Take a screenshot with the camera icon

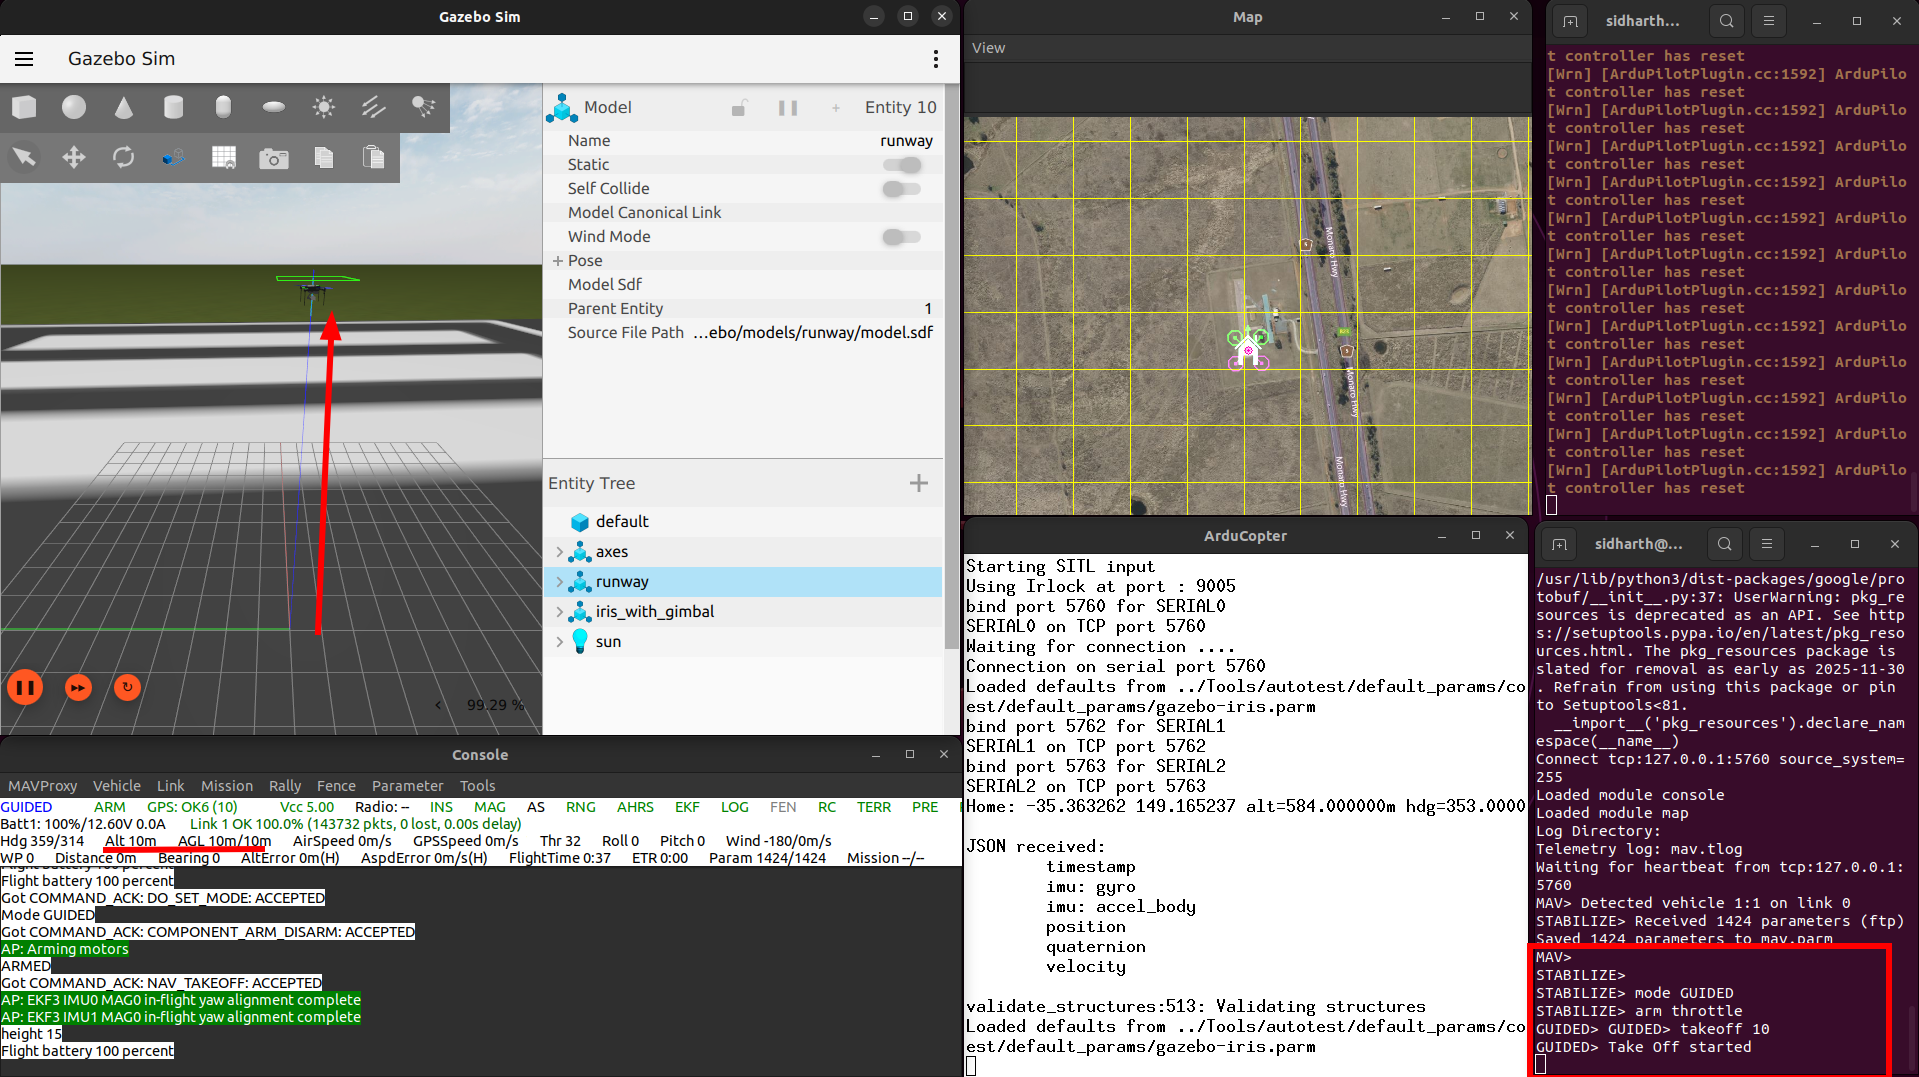click(x=274, y=157)
